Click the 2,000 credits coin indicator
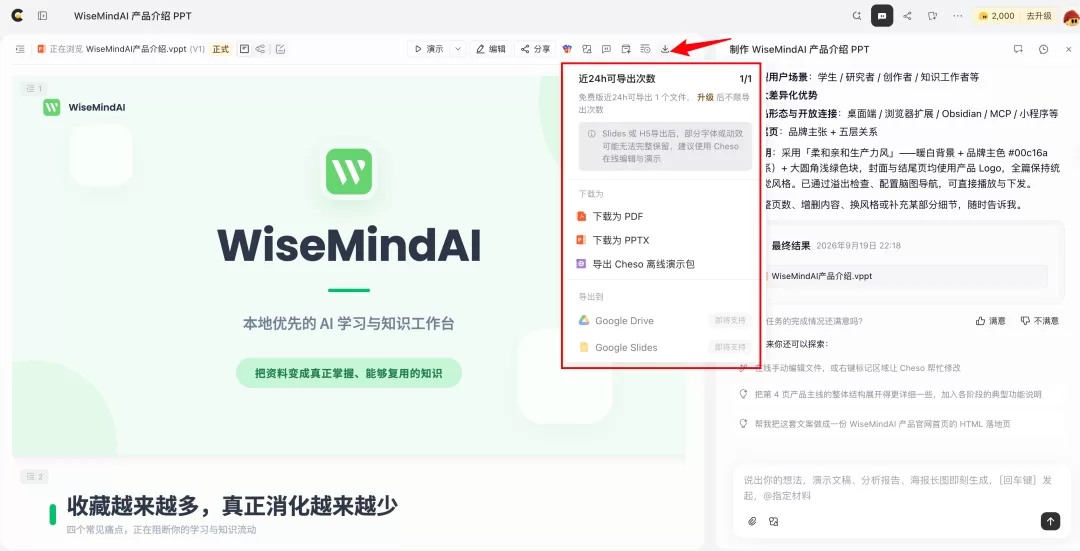 tap(997, 15)
